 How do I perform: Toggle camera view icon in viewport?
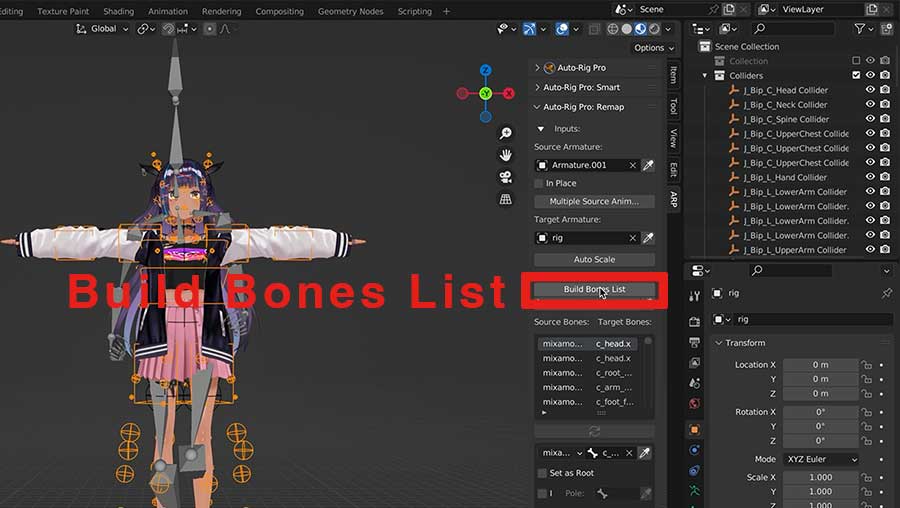pyautogui.click(x=506, y=177)
